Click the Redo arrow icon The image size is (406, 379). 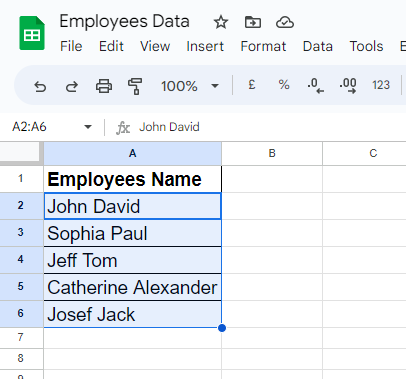pyautogui.click(x=72, y=86)
